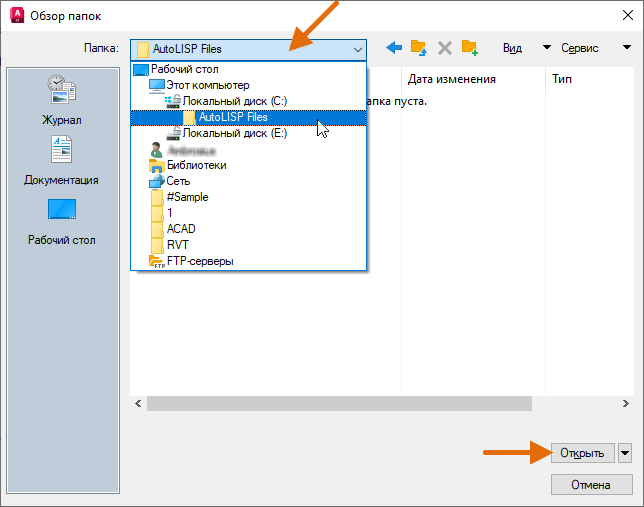Screen dimensions: 644x507
Task: Select Этот компьютер in dropdown list
Action: (x=248, y=85)
